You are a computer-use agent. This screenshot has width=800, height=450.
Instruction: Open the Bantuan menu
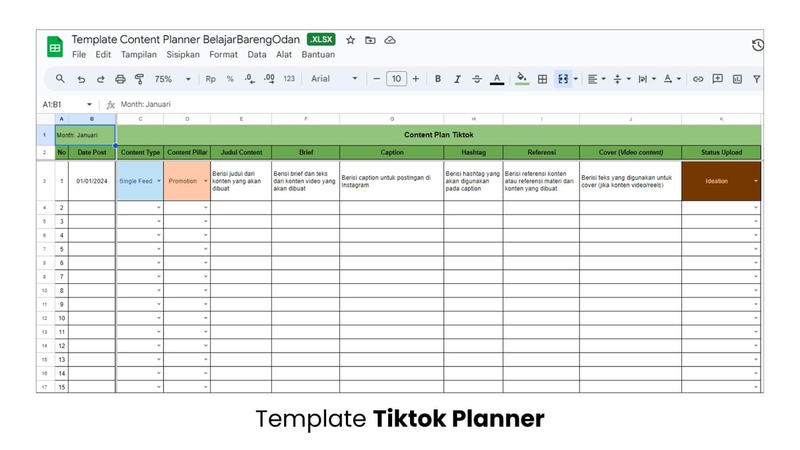click(318, 55)
